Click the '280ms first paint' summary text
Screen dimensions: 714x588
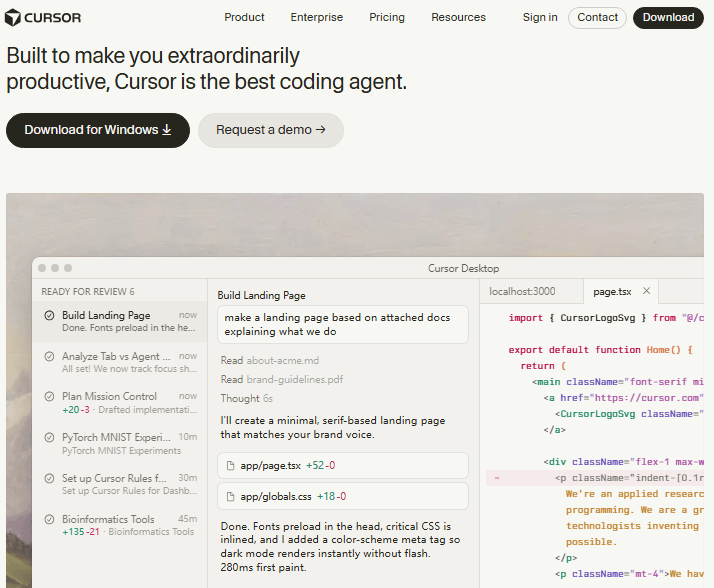[263, 568]
